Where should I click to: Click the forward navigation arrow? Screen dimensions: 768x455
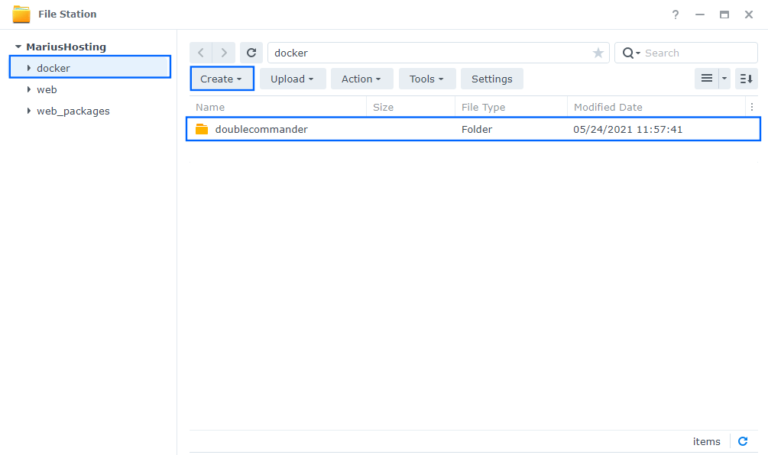tap(224, 53)
